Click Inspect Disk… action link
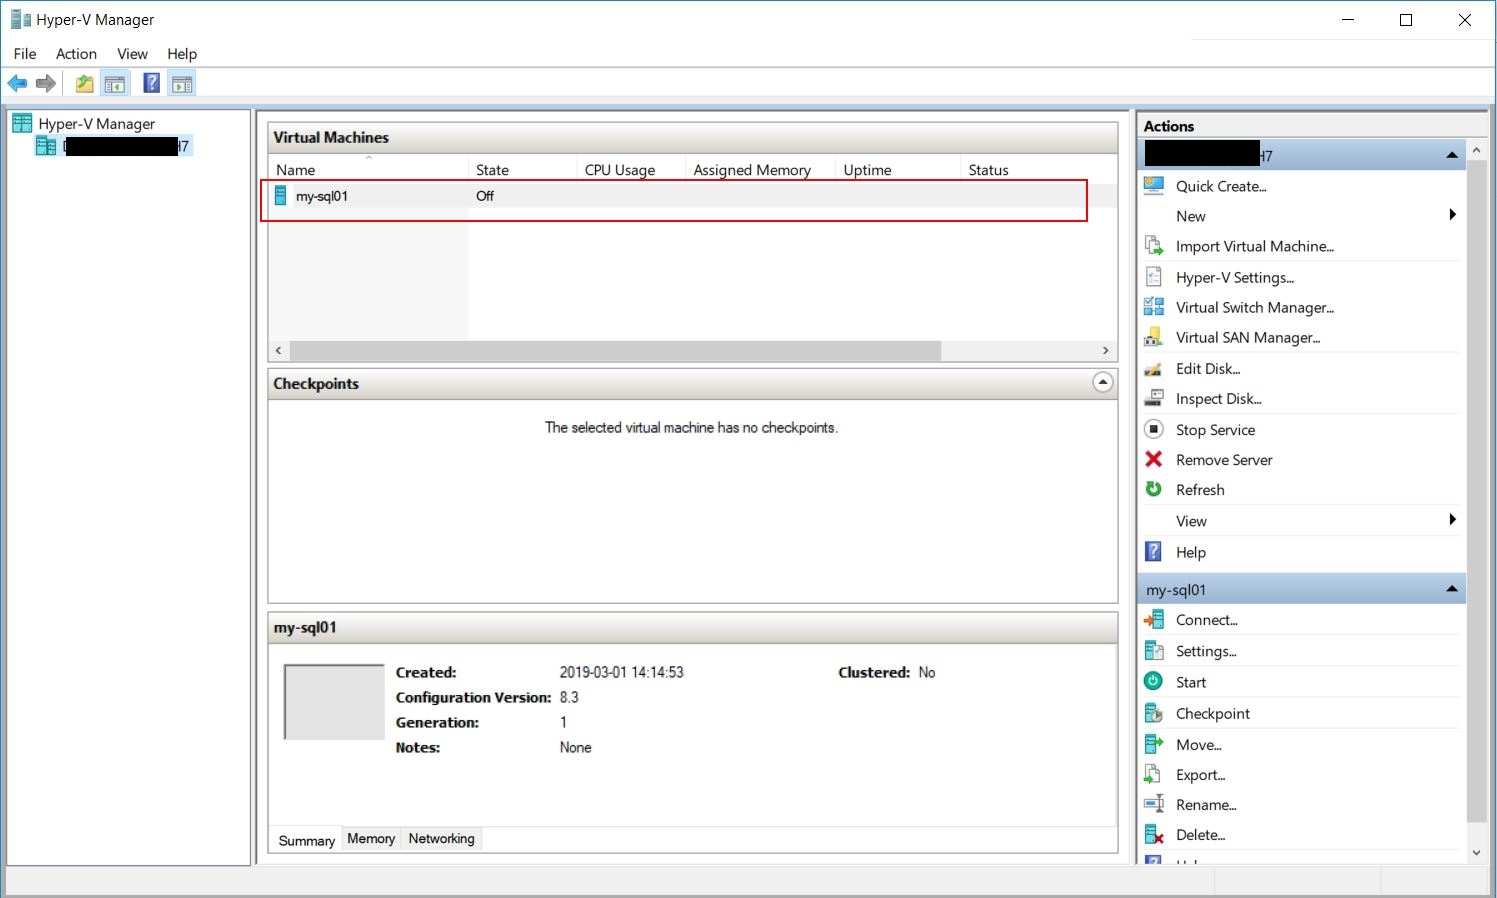This screenshot has width=1497, height=898. (x=1219, y=398)
